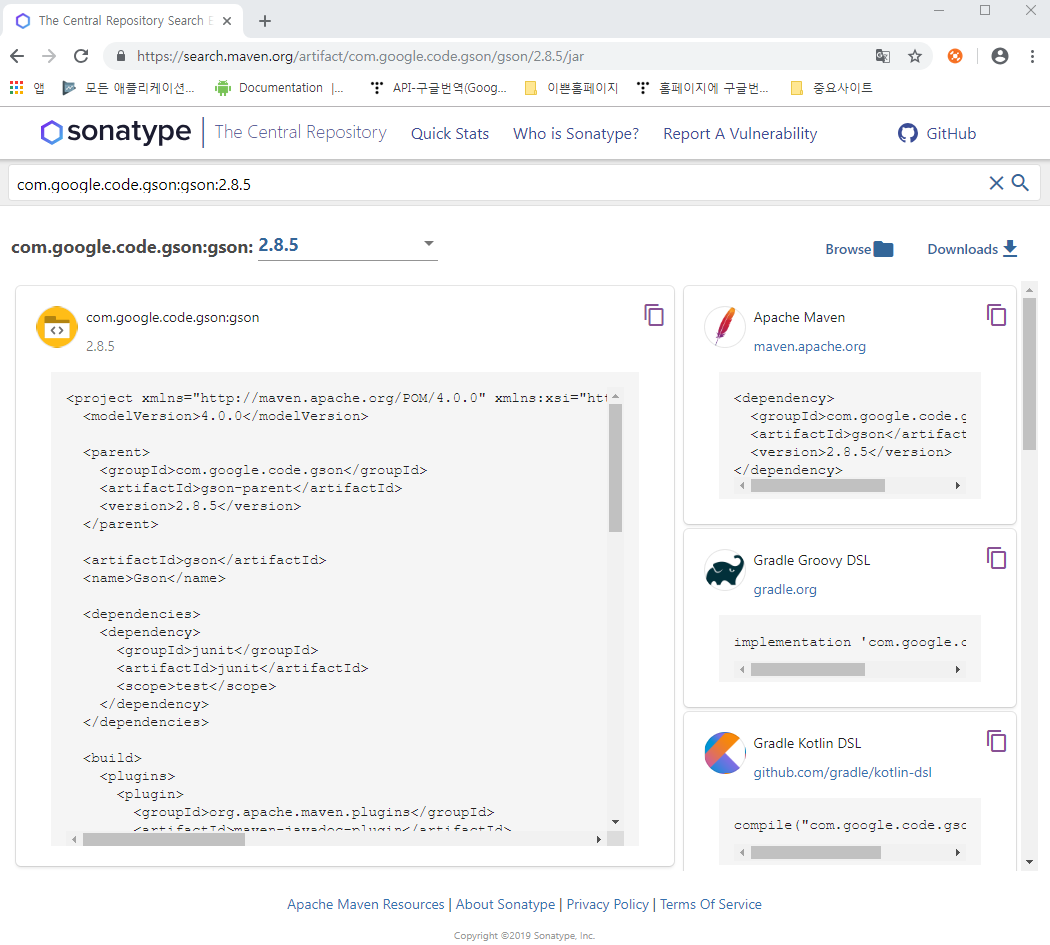Open the apps grid bookmark
Screen dimensions: 1050x945
pyautogui.click(x=27, y=88)
